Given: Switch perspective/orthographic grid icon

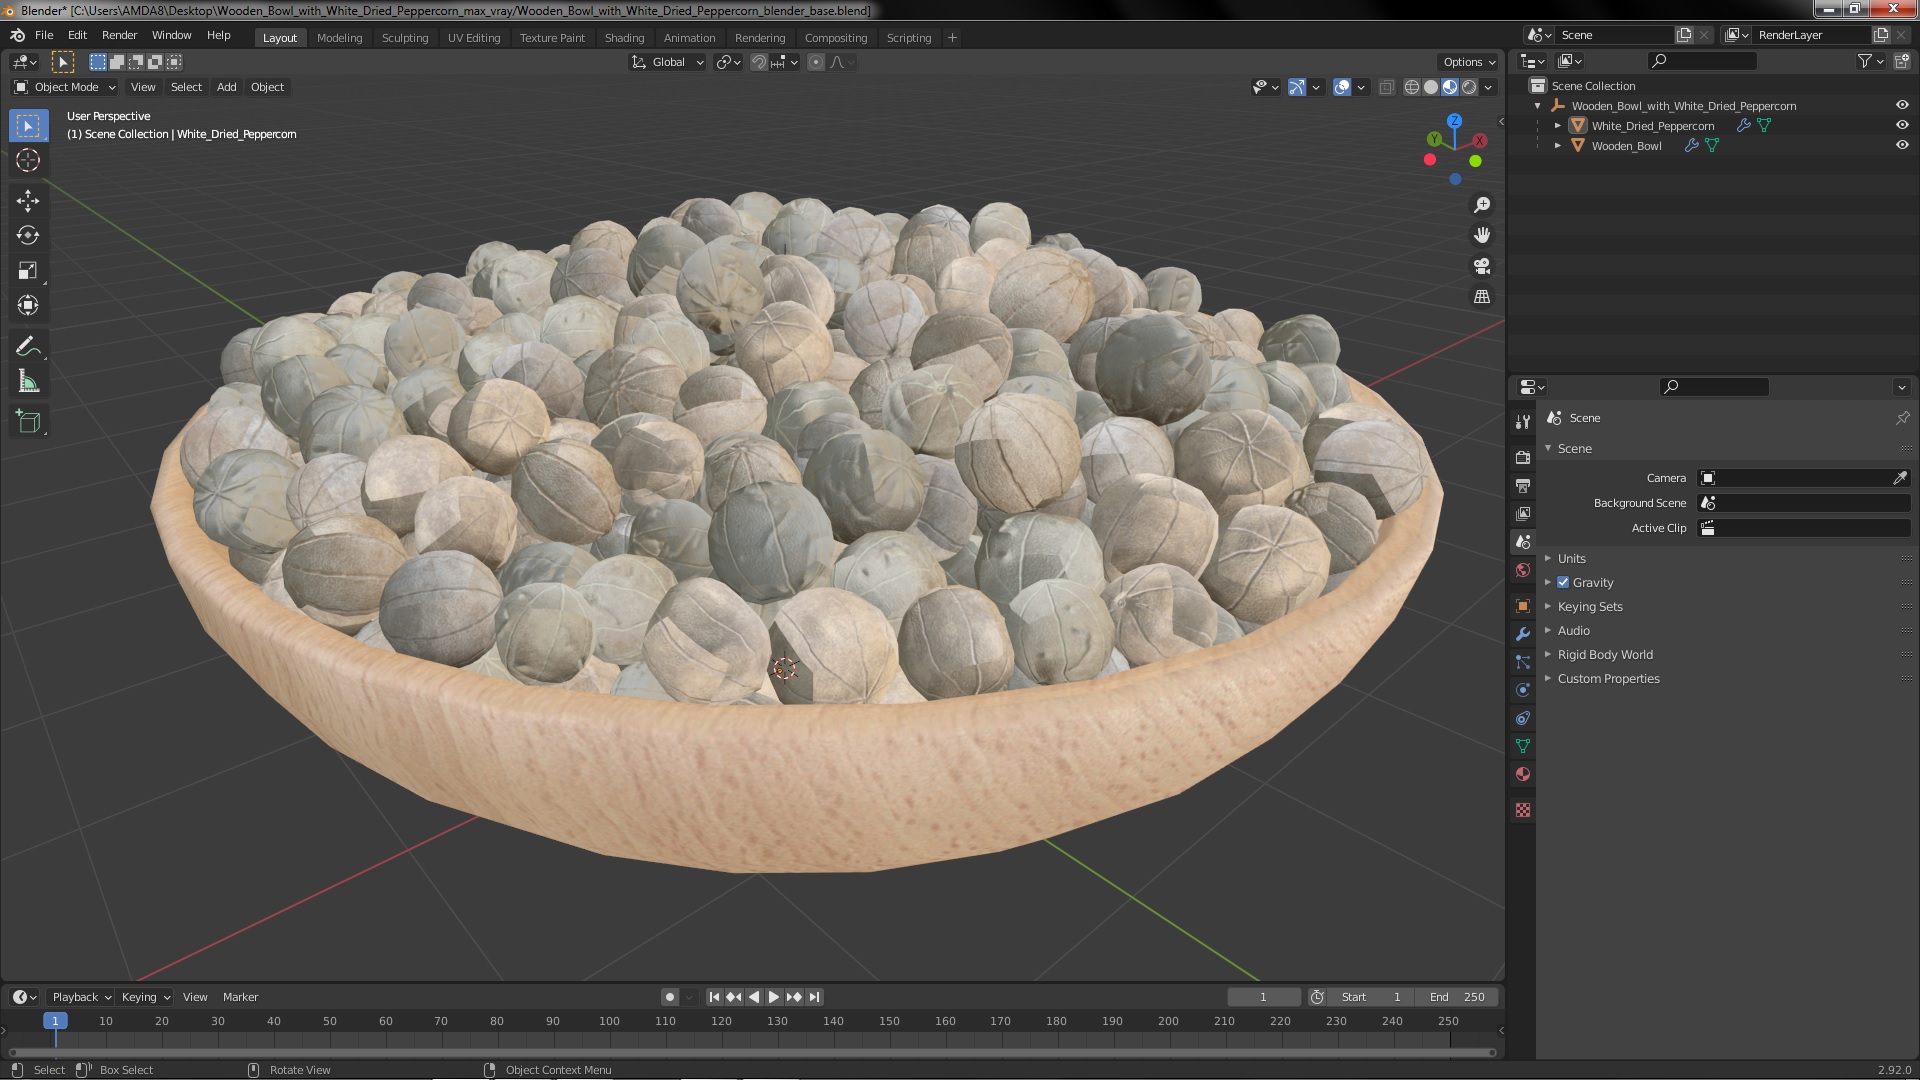Looking at the screenshot, I should [1482, 297].
